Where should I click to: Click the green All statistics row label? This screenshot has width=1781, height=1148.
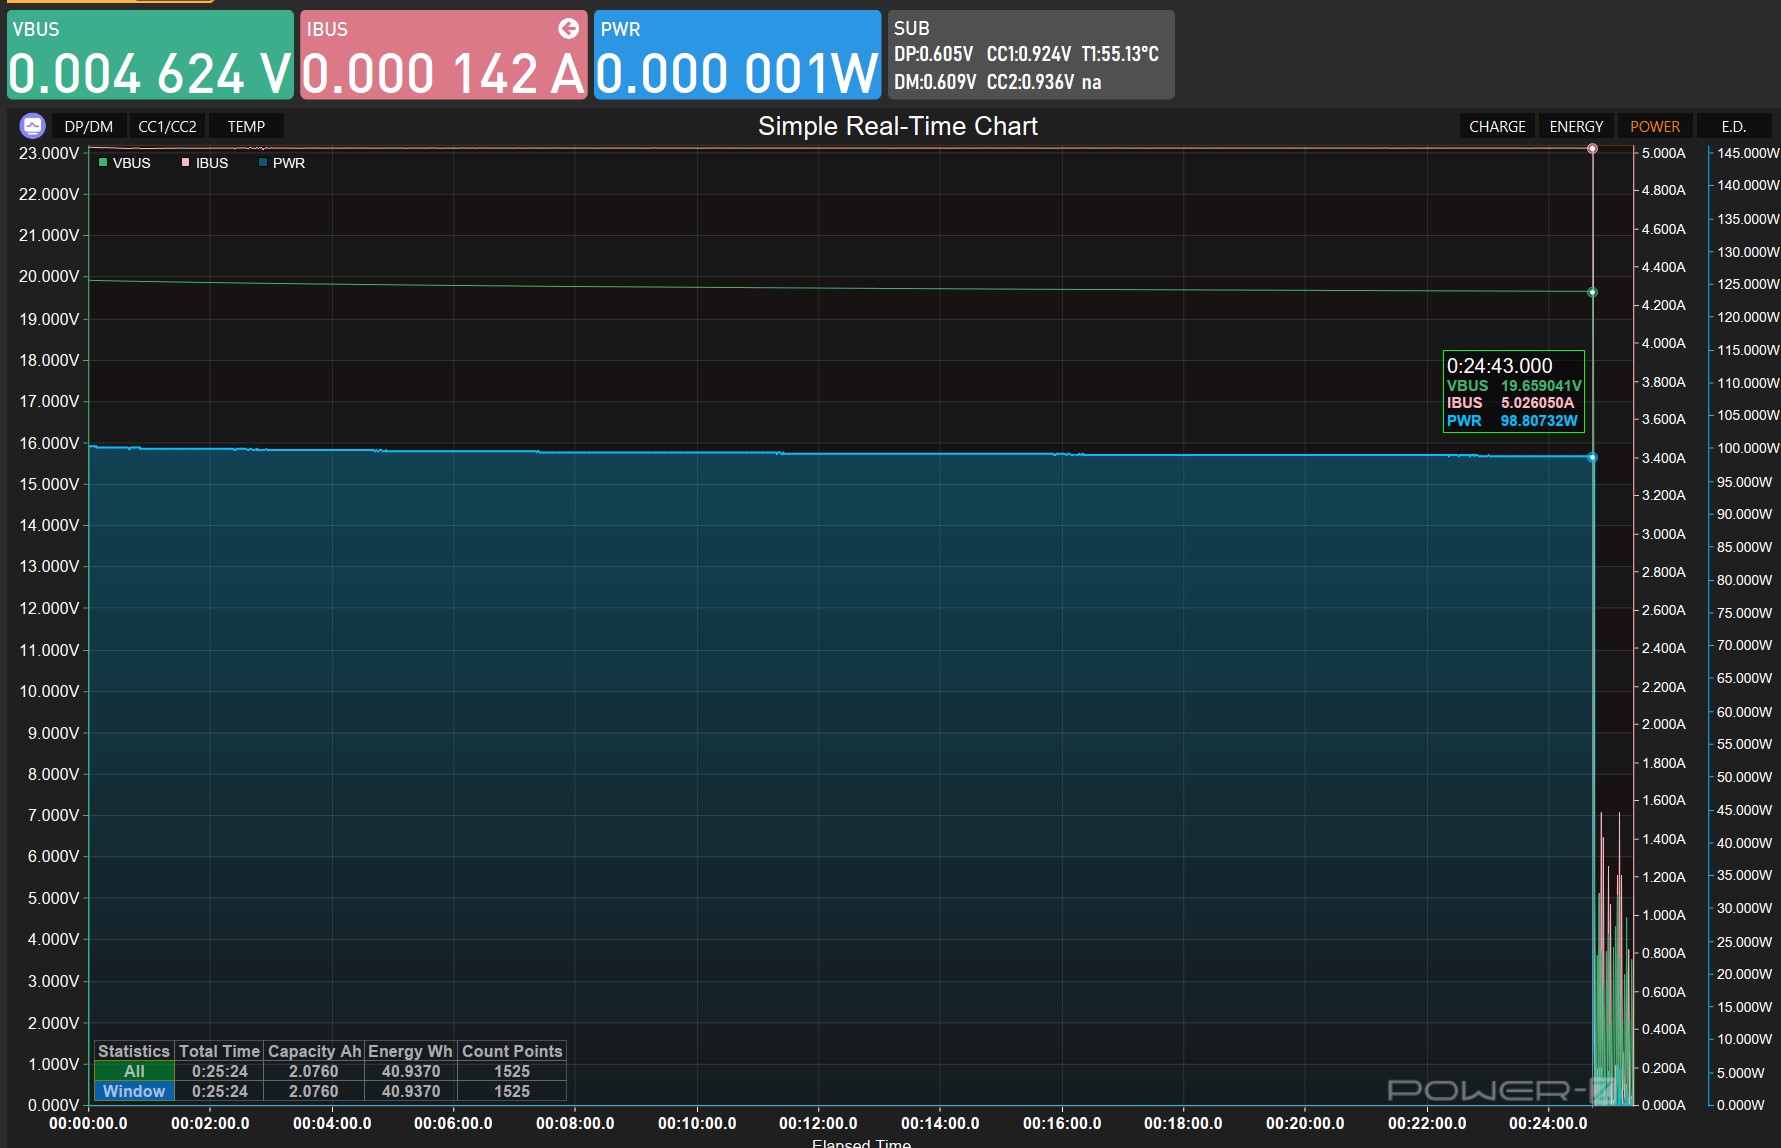pyautogui.click(x=134, y=1071)
